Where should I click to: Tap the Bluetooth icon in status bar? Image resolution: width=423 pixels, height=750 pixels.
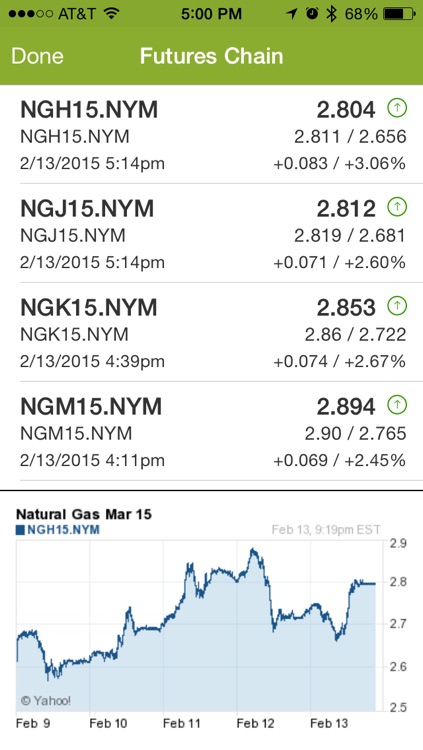331,14
